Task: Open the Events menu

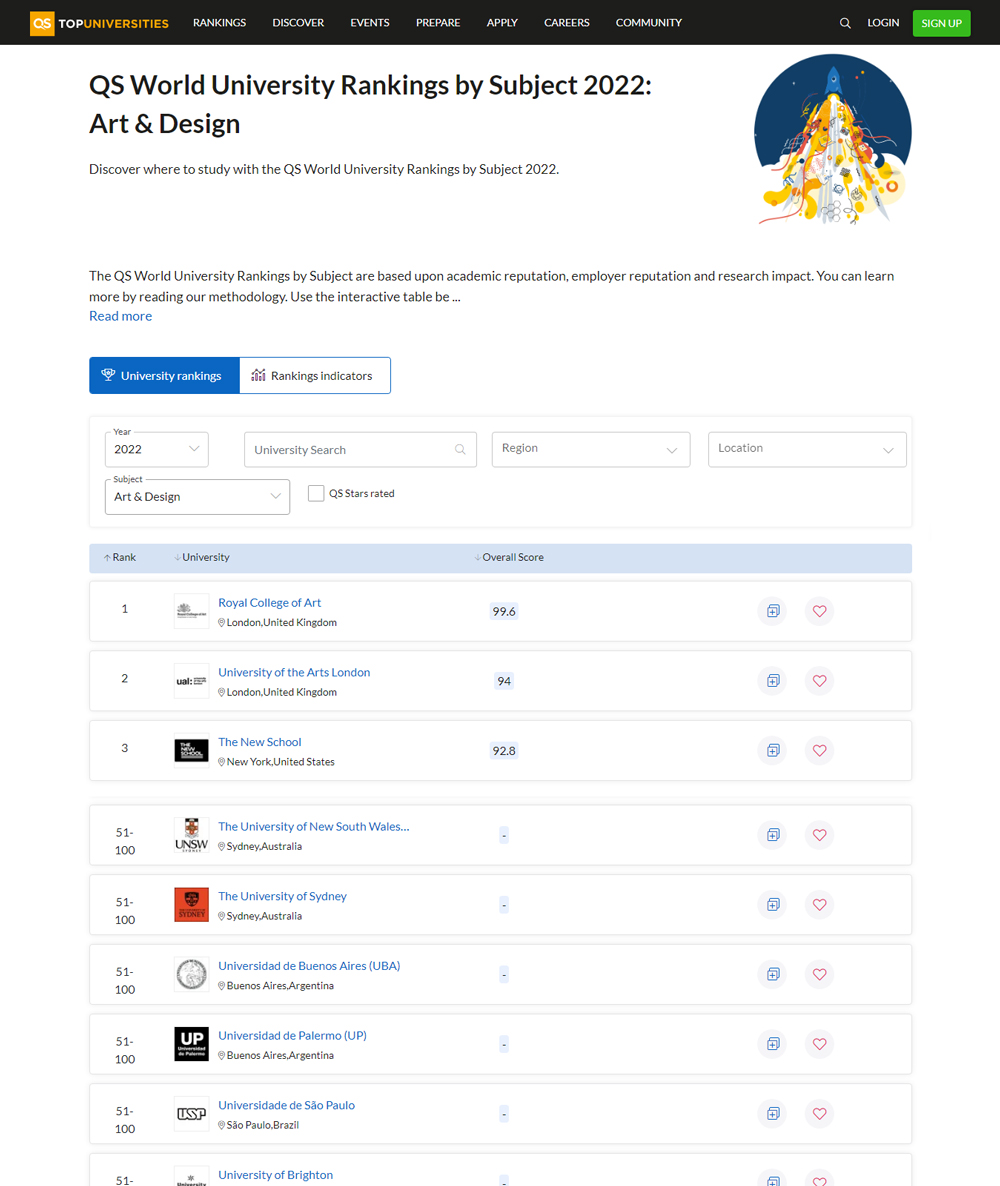Action: [370, 23]
